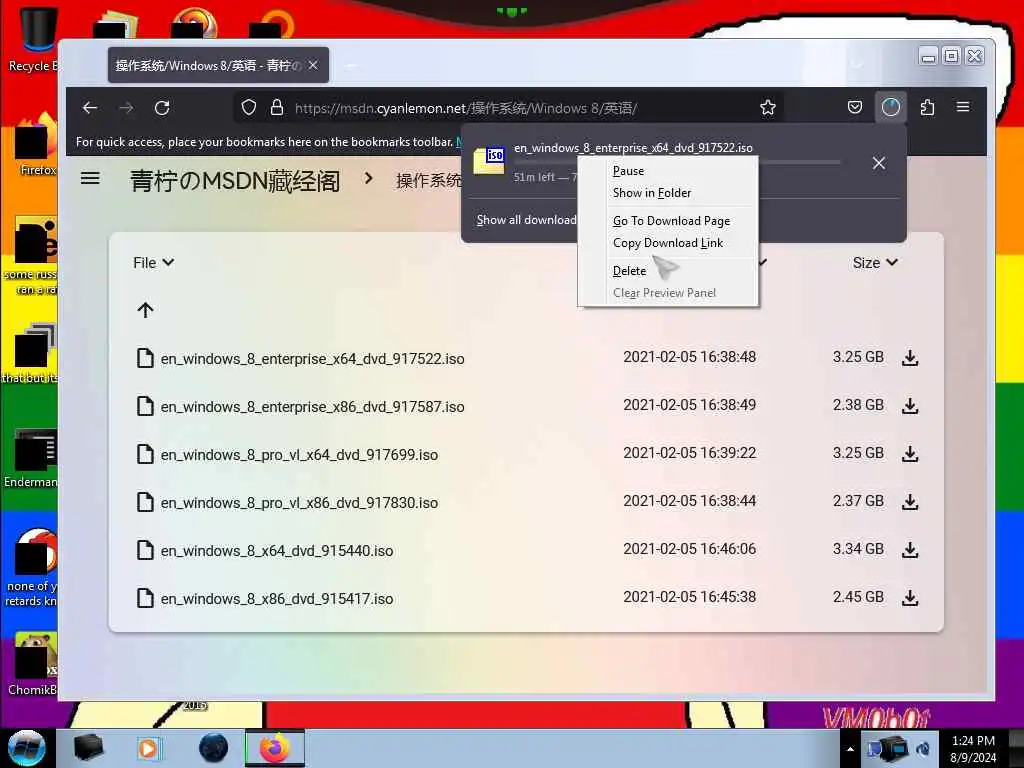Save page to Pocket
This screenshot has height=768, width=1024.
click(855, 107)
